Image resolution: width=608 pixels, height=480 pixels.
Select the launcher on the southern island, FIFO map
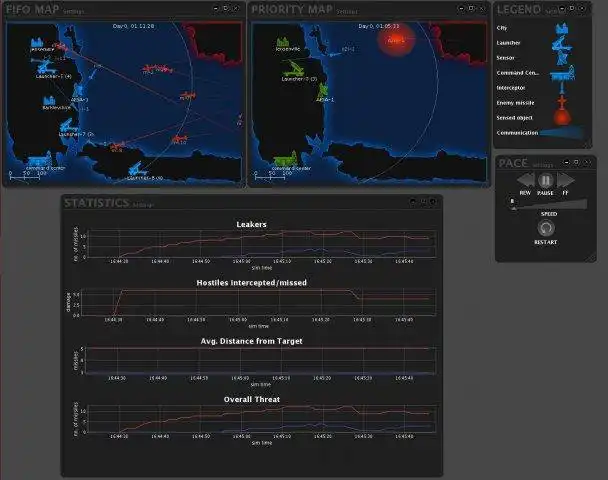click(x=136, y=169)
